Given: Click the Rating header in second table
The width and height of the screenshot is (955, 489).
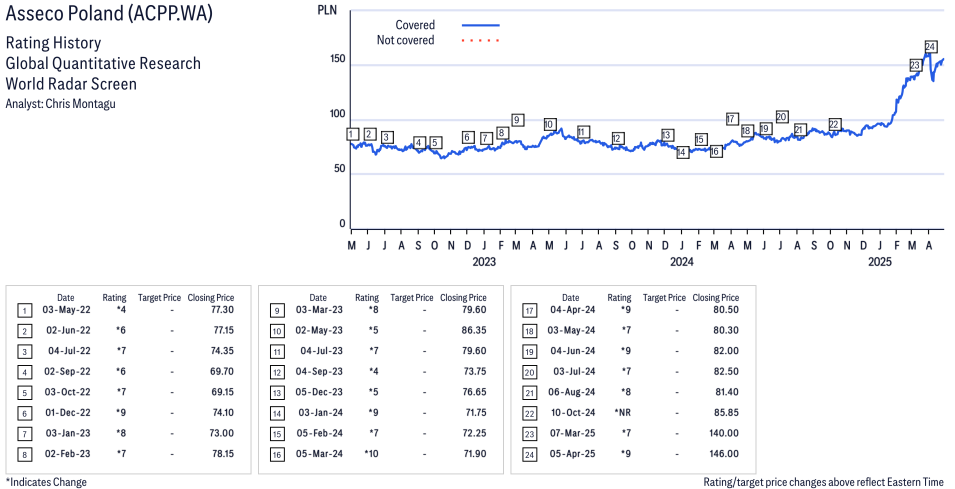Looking at the screenshot, I should click(x=367, y=298).
